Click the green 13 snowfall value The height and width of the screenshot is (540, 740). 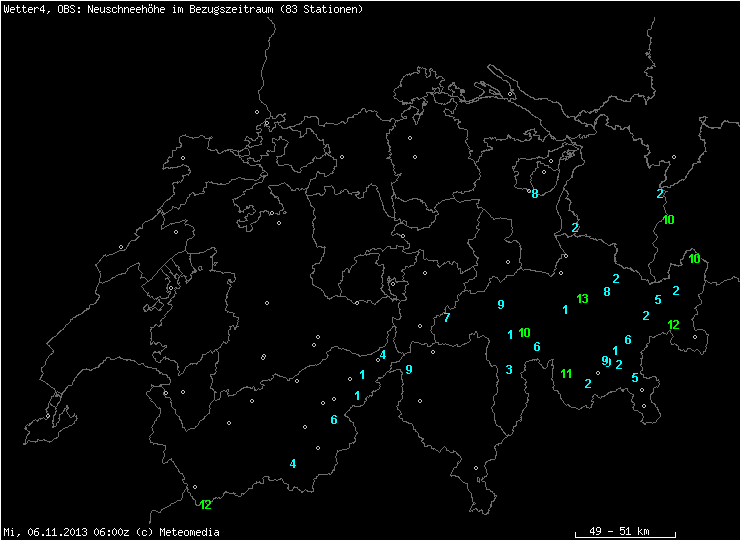coord(582,299)
